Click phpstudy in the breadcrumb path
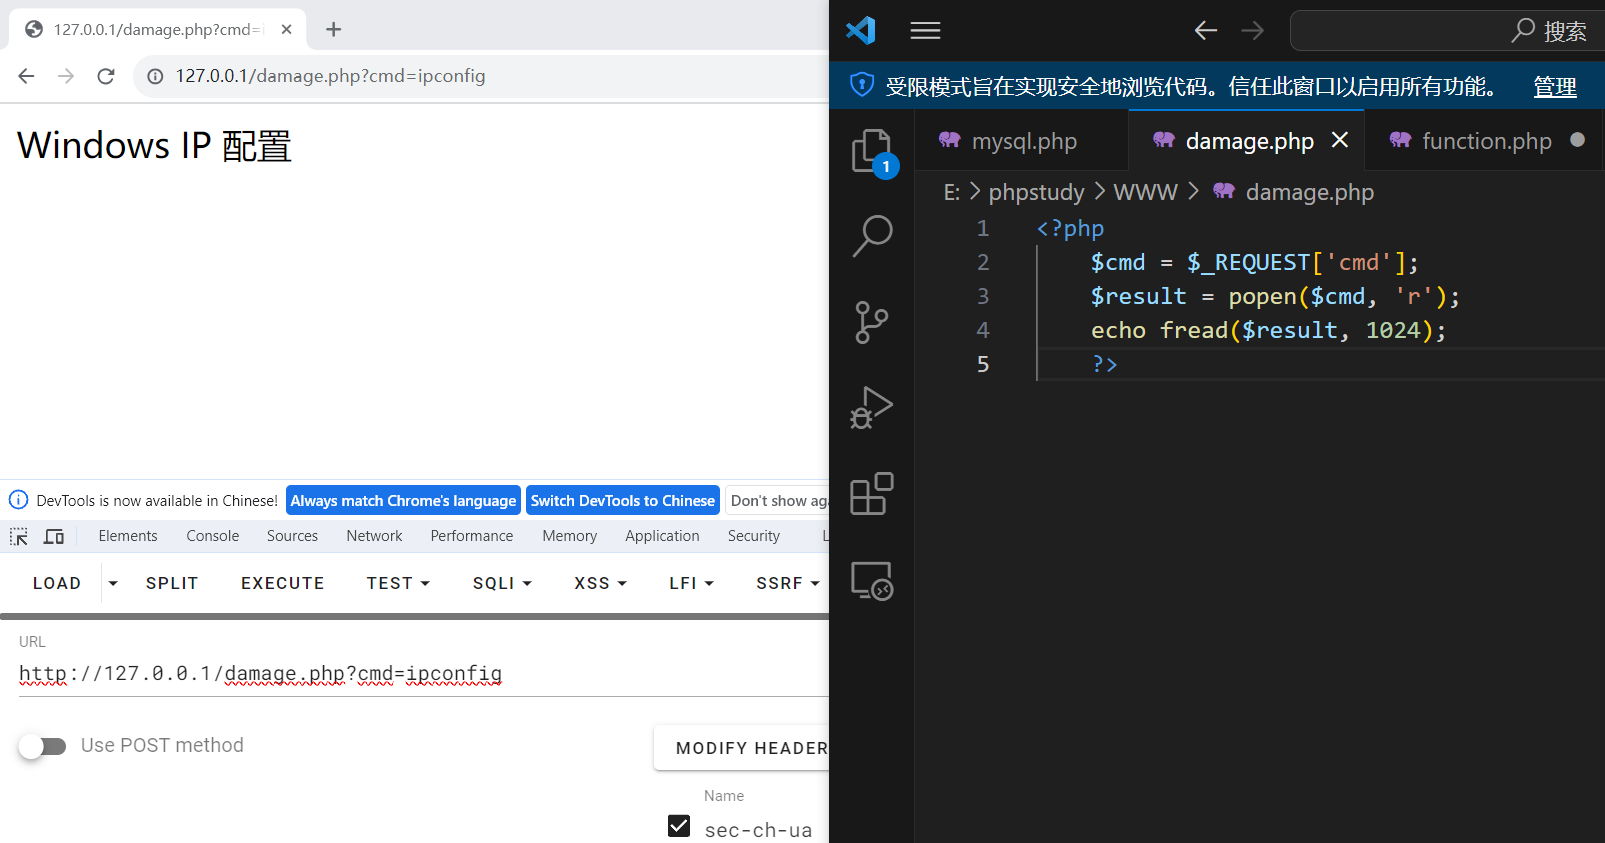 point(1036,192)
